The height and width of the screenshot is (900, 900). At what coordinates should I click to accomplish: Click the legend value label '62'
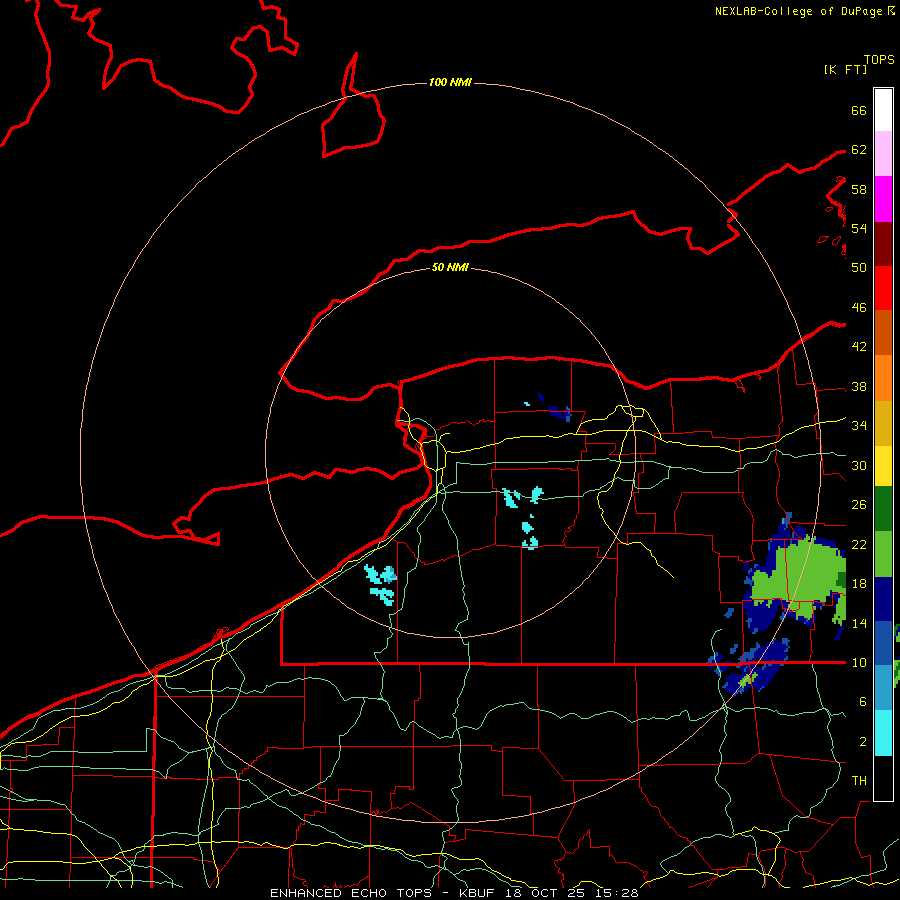[x=859, y=150]
